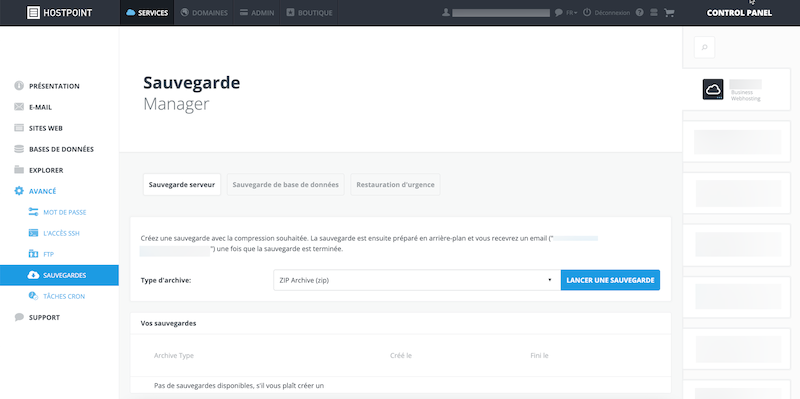Viewport: 800px width, 399px height.
Task: Click the database stack icon
Action: coord(19,149)
